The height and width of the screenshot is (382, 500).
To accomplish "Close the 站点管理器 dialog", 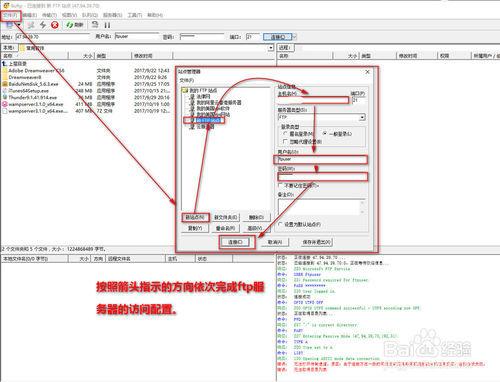I will [x=368, y=72].
